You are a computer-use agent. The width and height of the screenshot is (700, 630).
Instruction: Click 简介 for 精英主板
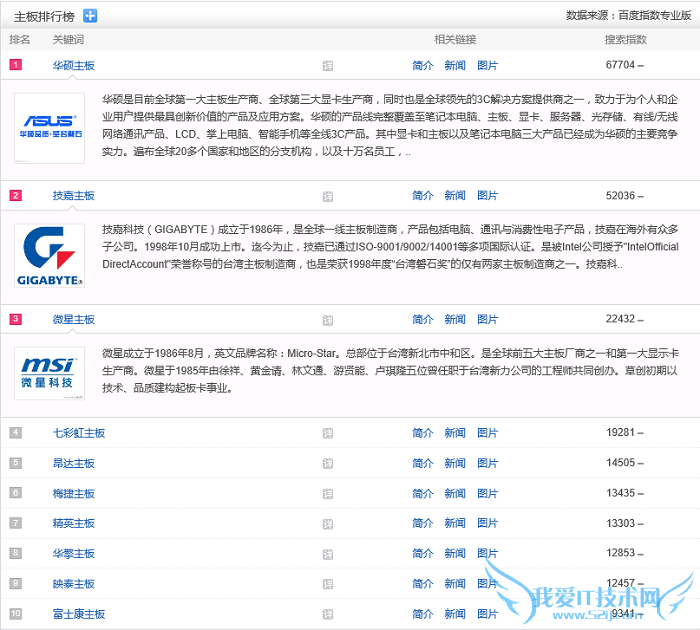tap(423, 523)
